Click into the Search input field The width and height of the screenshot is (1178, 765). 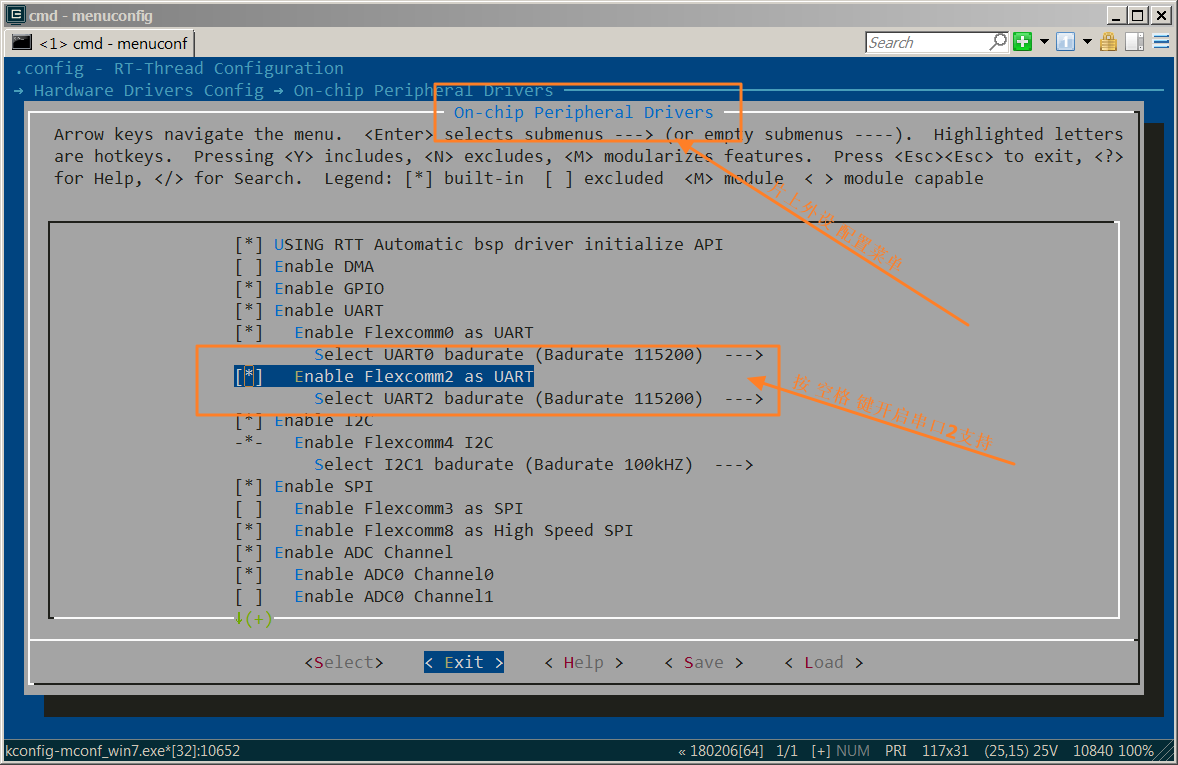click(x=926, y=42)
